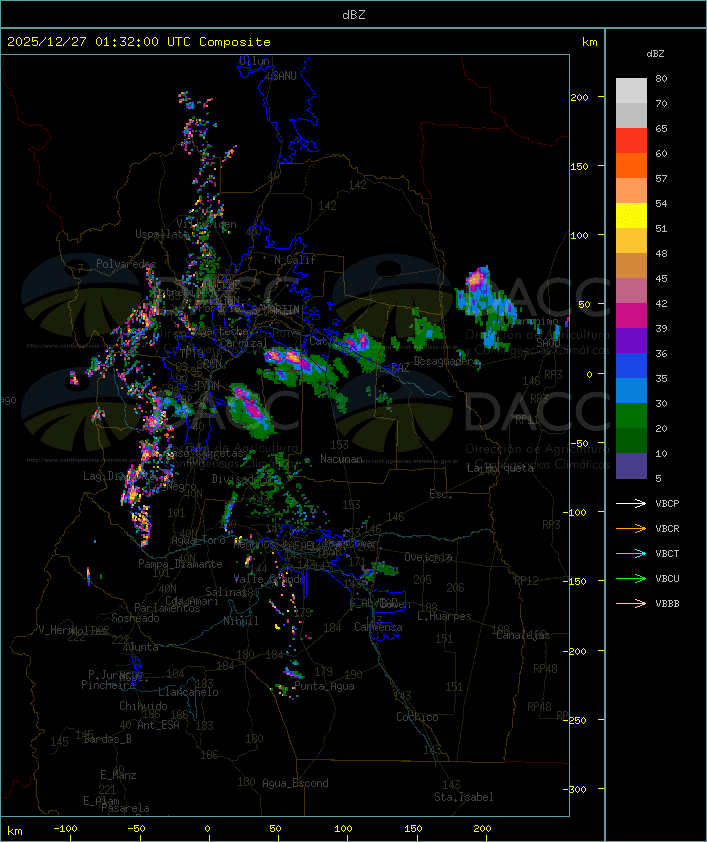Click the VBCU legend label
Image resolution: width=707 pixels, height=842 pixels.
667,579
